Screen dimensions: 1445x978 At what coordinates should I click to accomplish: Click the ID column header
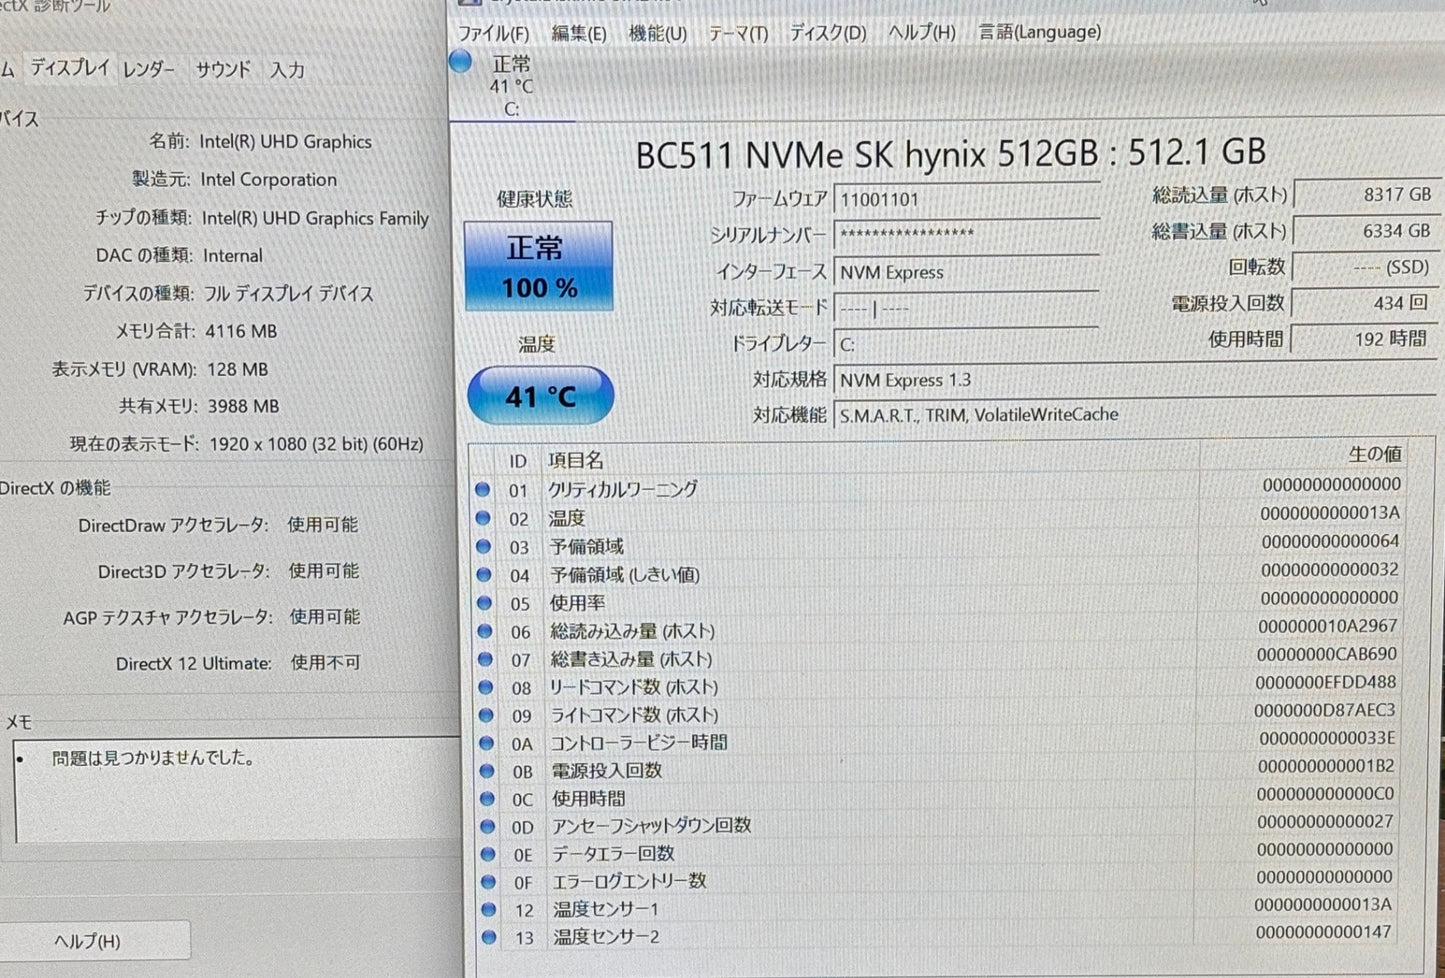tap(517, 461)
